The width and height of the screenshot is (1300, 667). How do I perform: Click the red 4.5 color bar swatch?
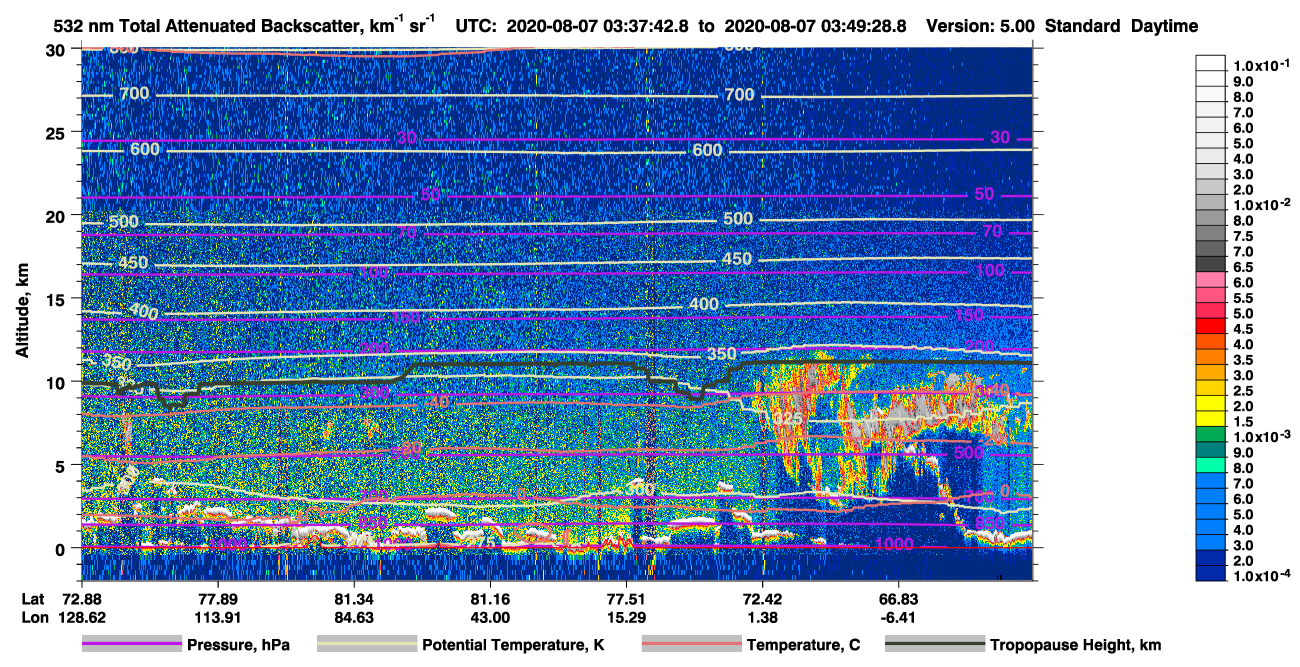pos(1211,325)
